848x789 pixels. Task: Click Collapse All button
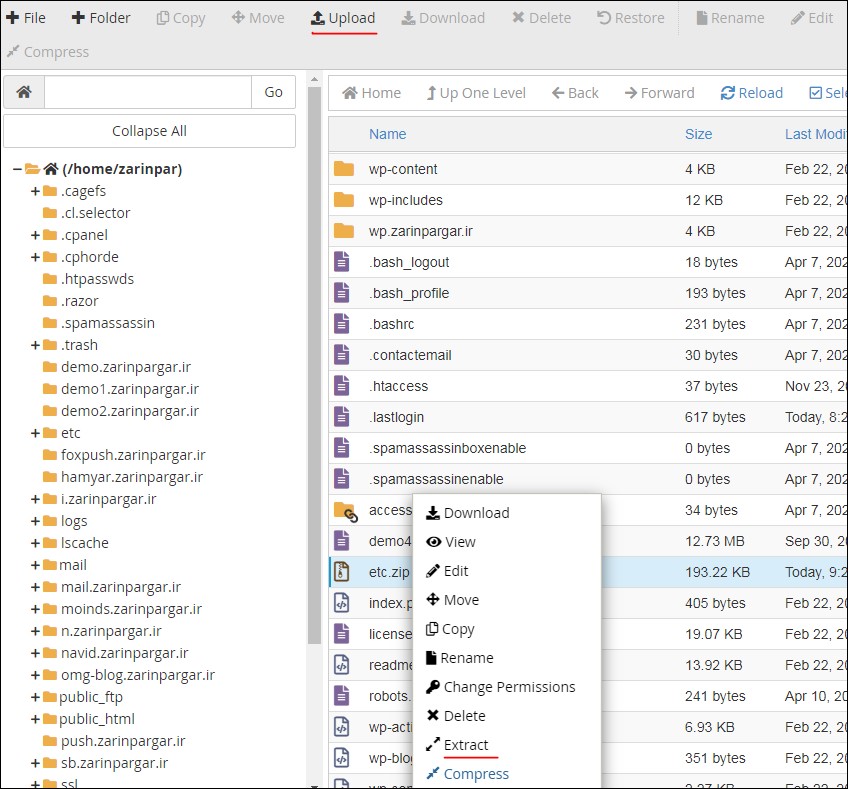[x=149, y=131]
